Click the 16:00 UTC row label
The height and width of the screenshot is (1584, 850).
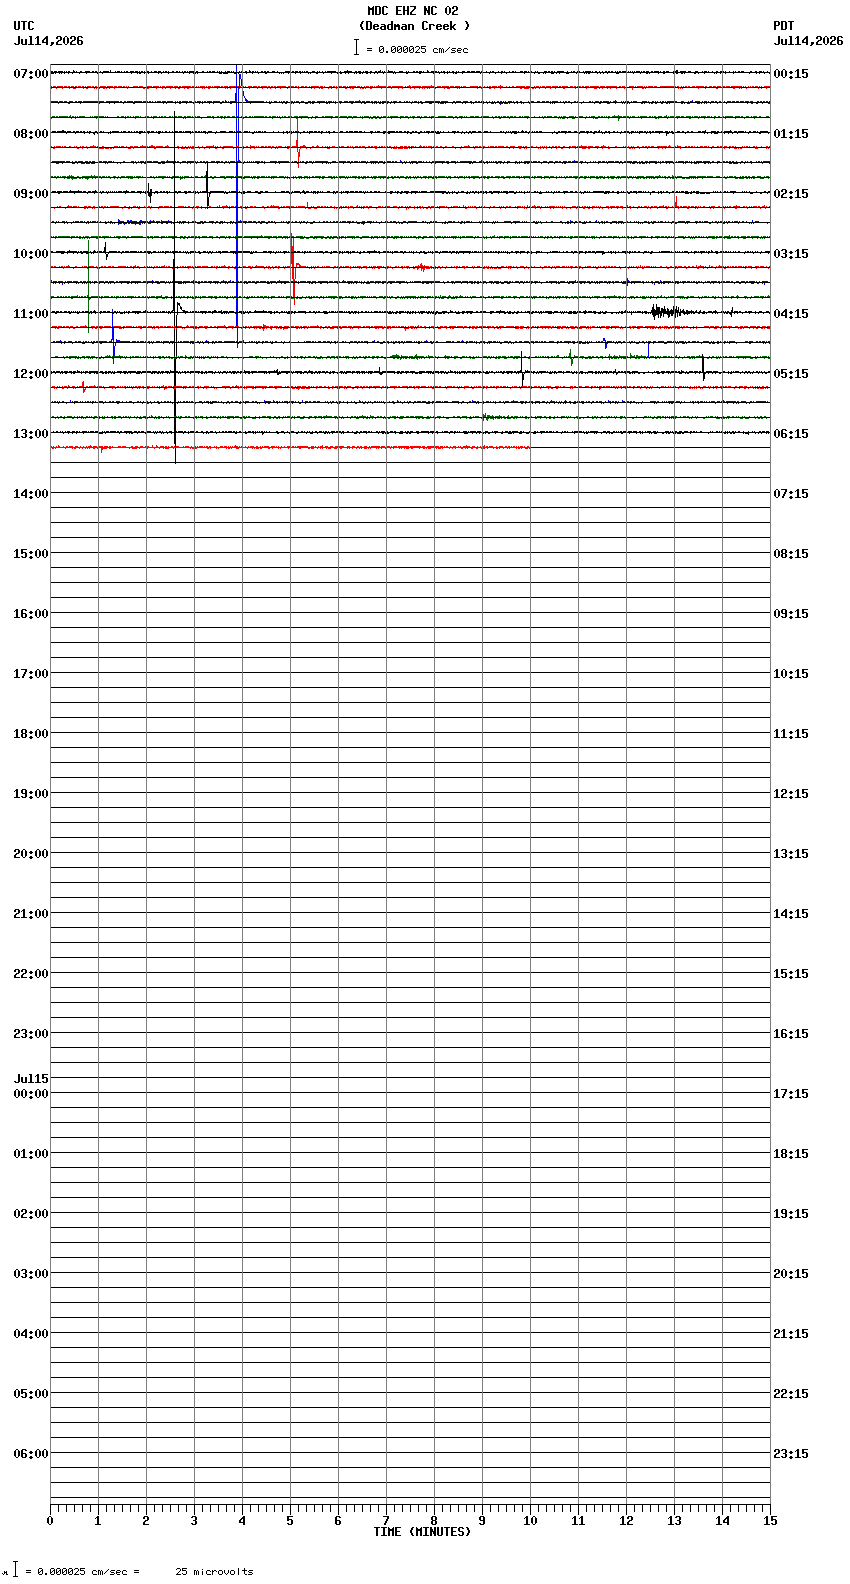coord(31,614)
